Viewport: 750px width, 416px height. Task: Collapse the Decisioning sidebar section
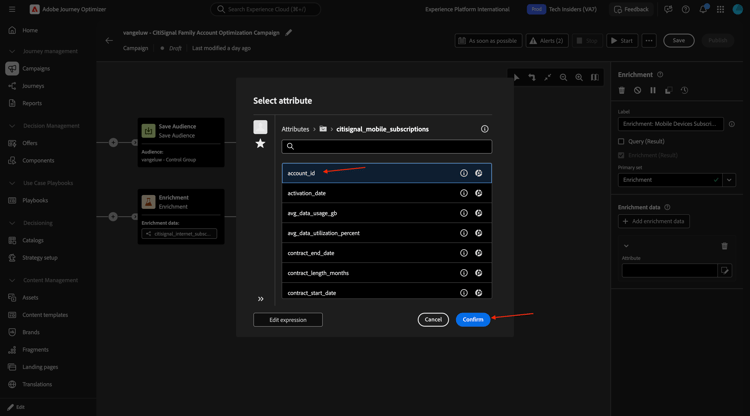pyautogui.click(x=12, y=223)
